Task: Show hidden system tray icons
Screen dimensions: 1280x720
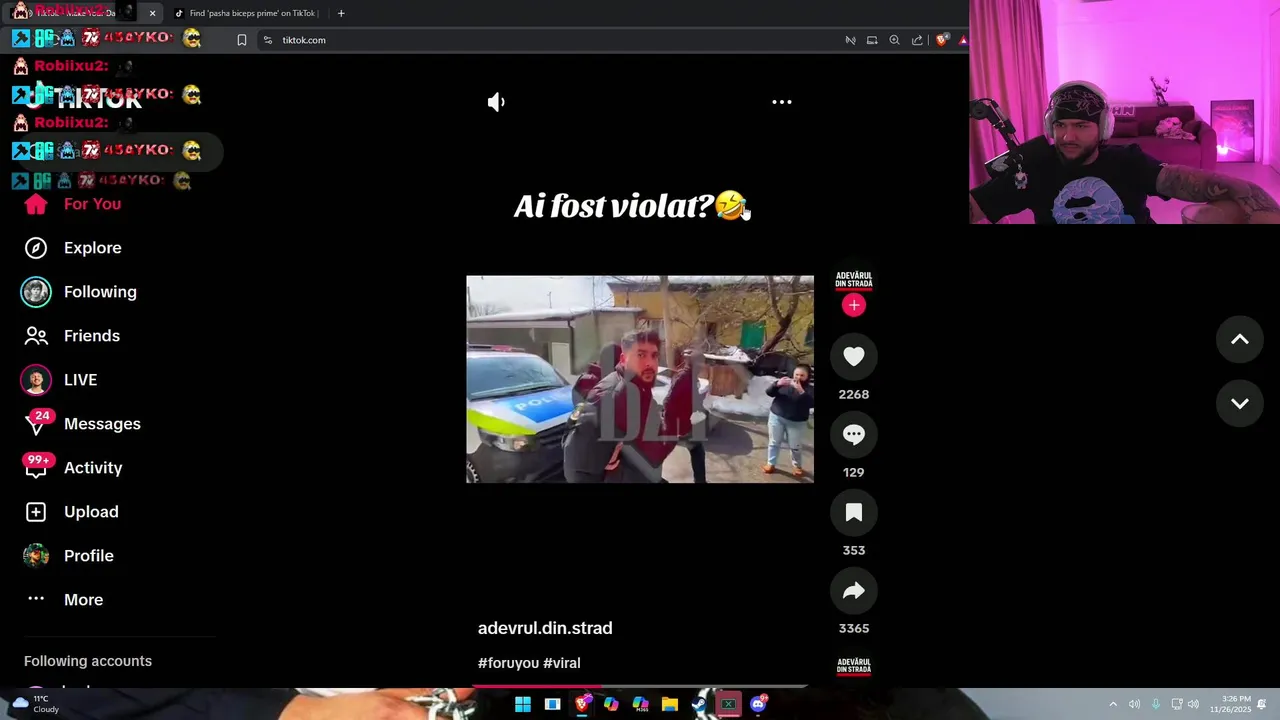Action: pyautogui.click(x=1113, y=704)
